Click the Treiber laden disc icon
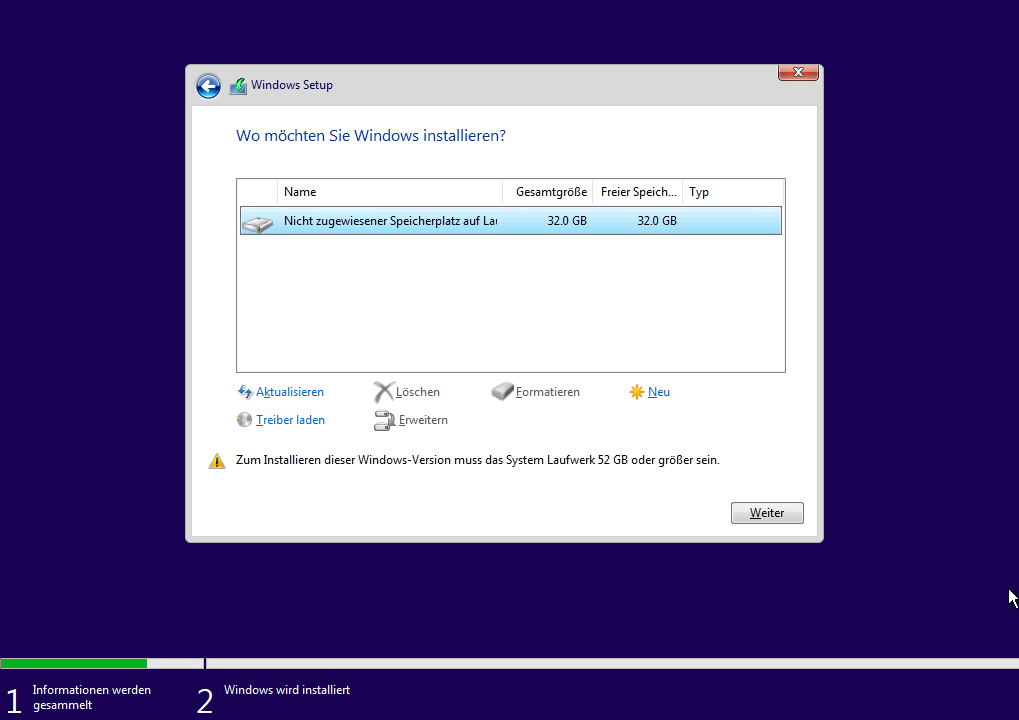The height and width of the screenshot is (720, 1019). (x=244, y=420)
